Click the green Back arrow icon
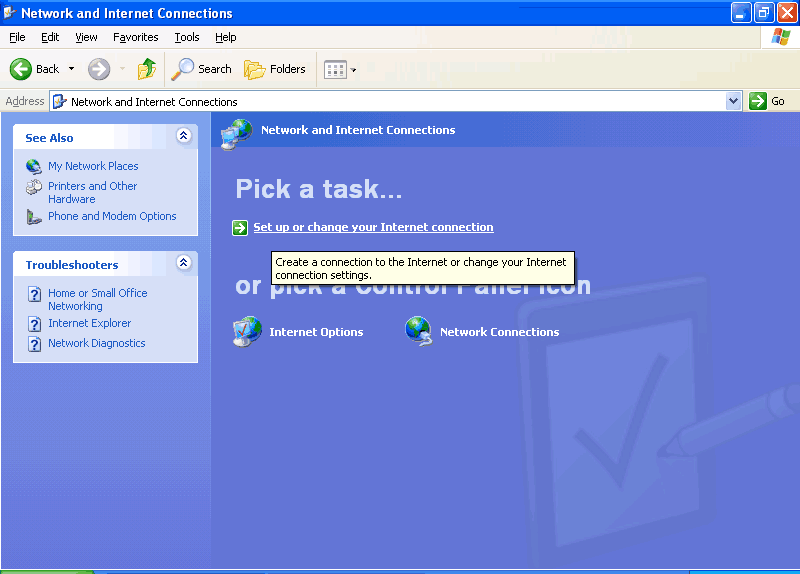The height and width of the screenshot is (574, 800). coord(20,69)
